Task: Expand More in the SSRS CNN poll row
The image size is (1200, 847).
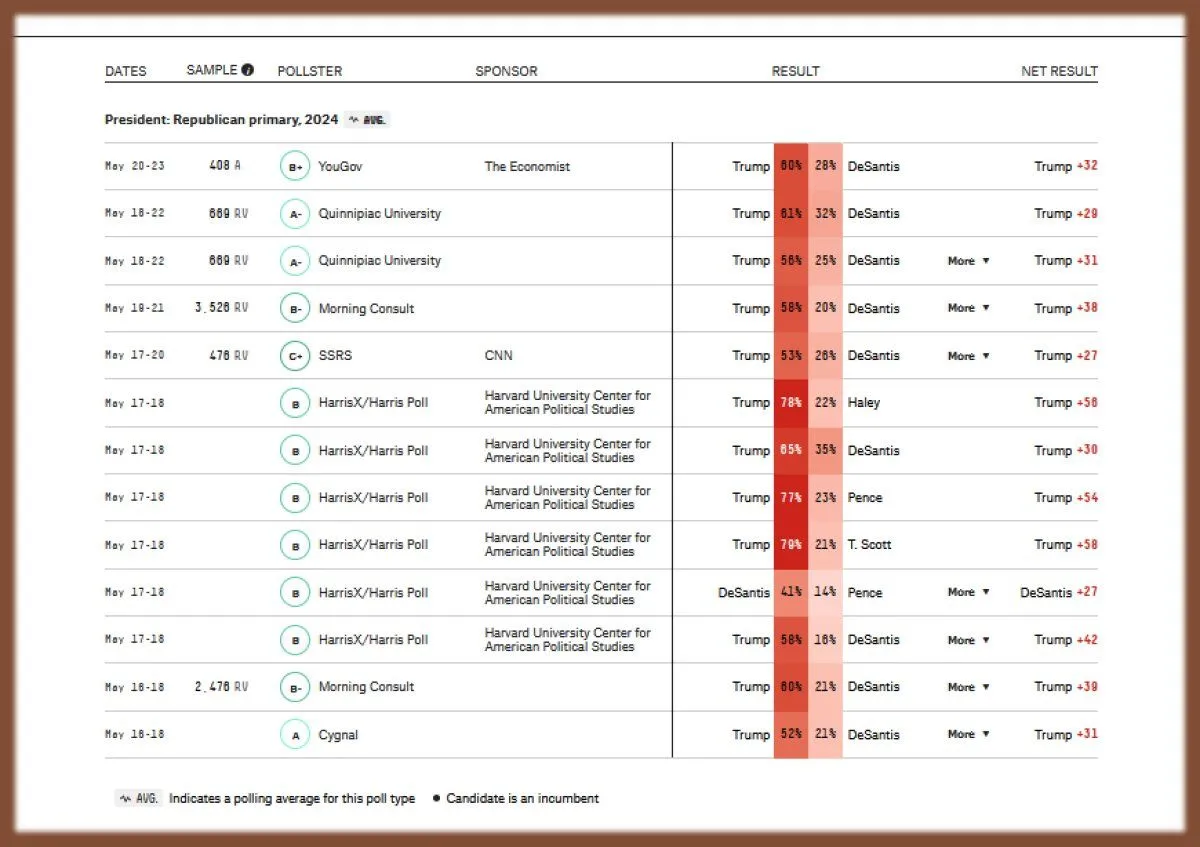Action: click(x=968, y=356)
